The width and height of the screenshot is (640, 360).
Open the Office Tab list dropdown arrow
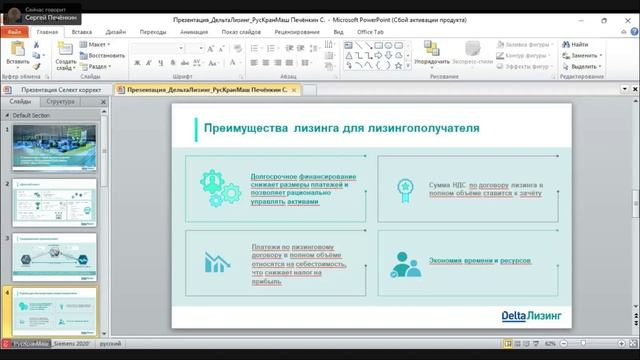(624, 89)
